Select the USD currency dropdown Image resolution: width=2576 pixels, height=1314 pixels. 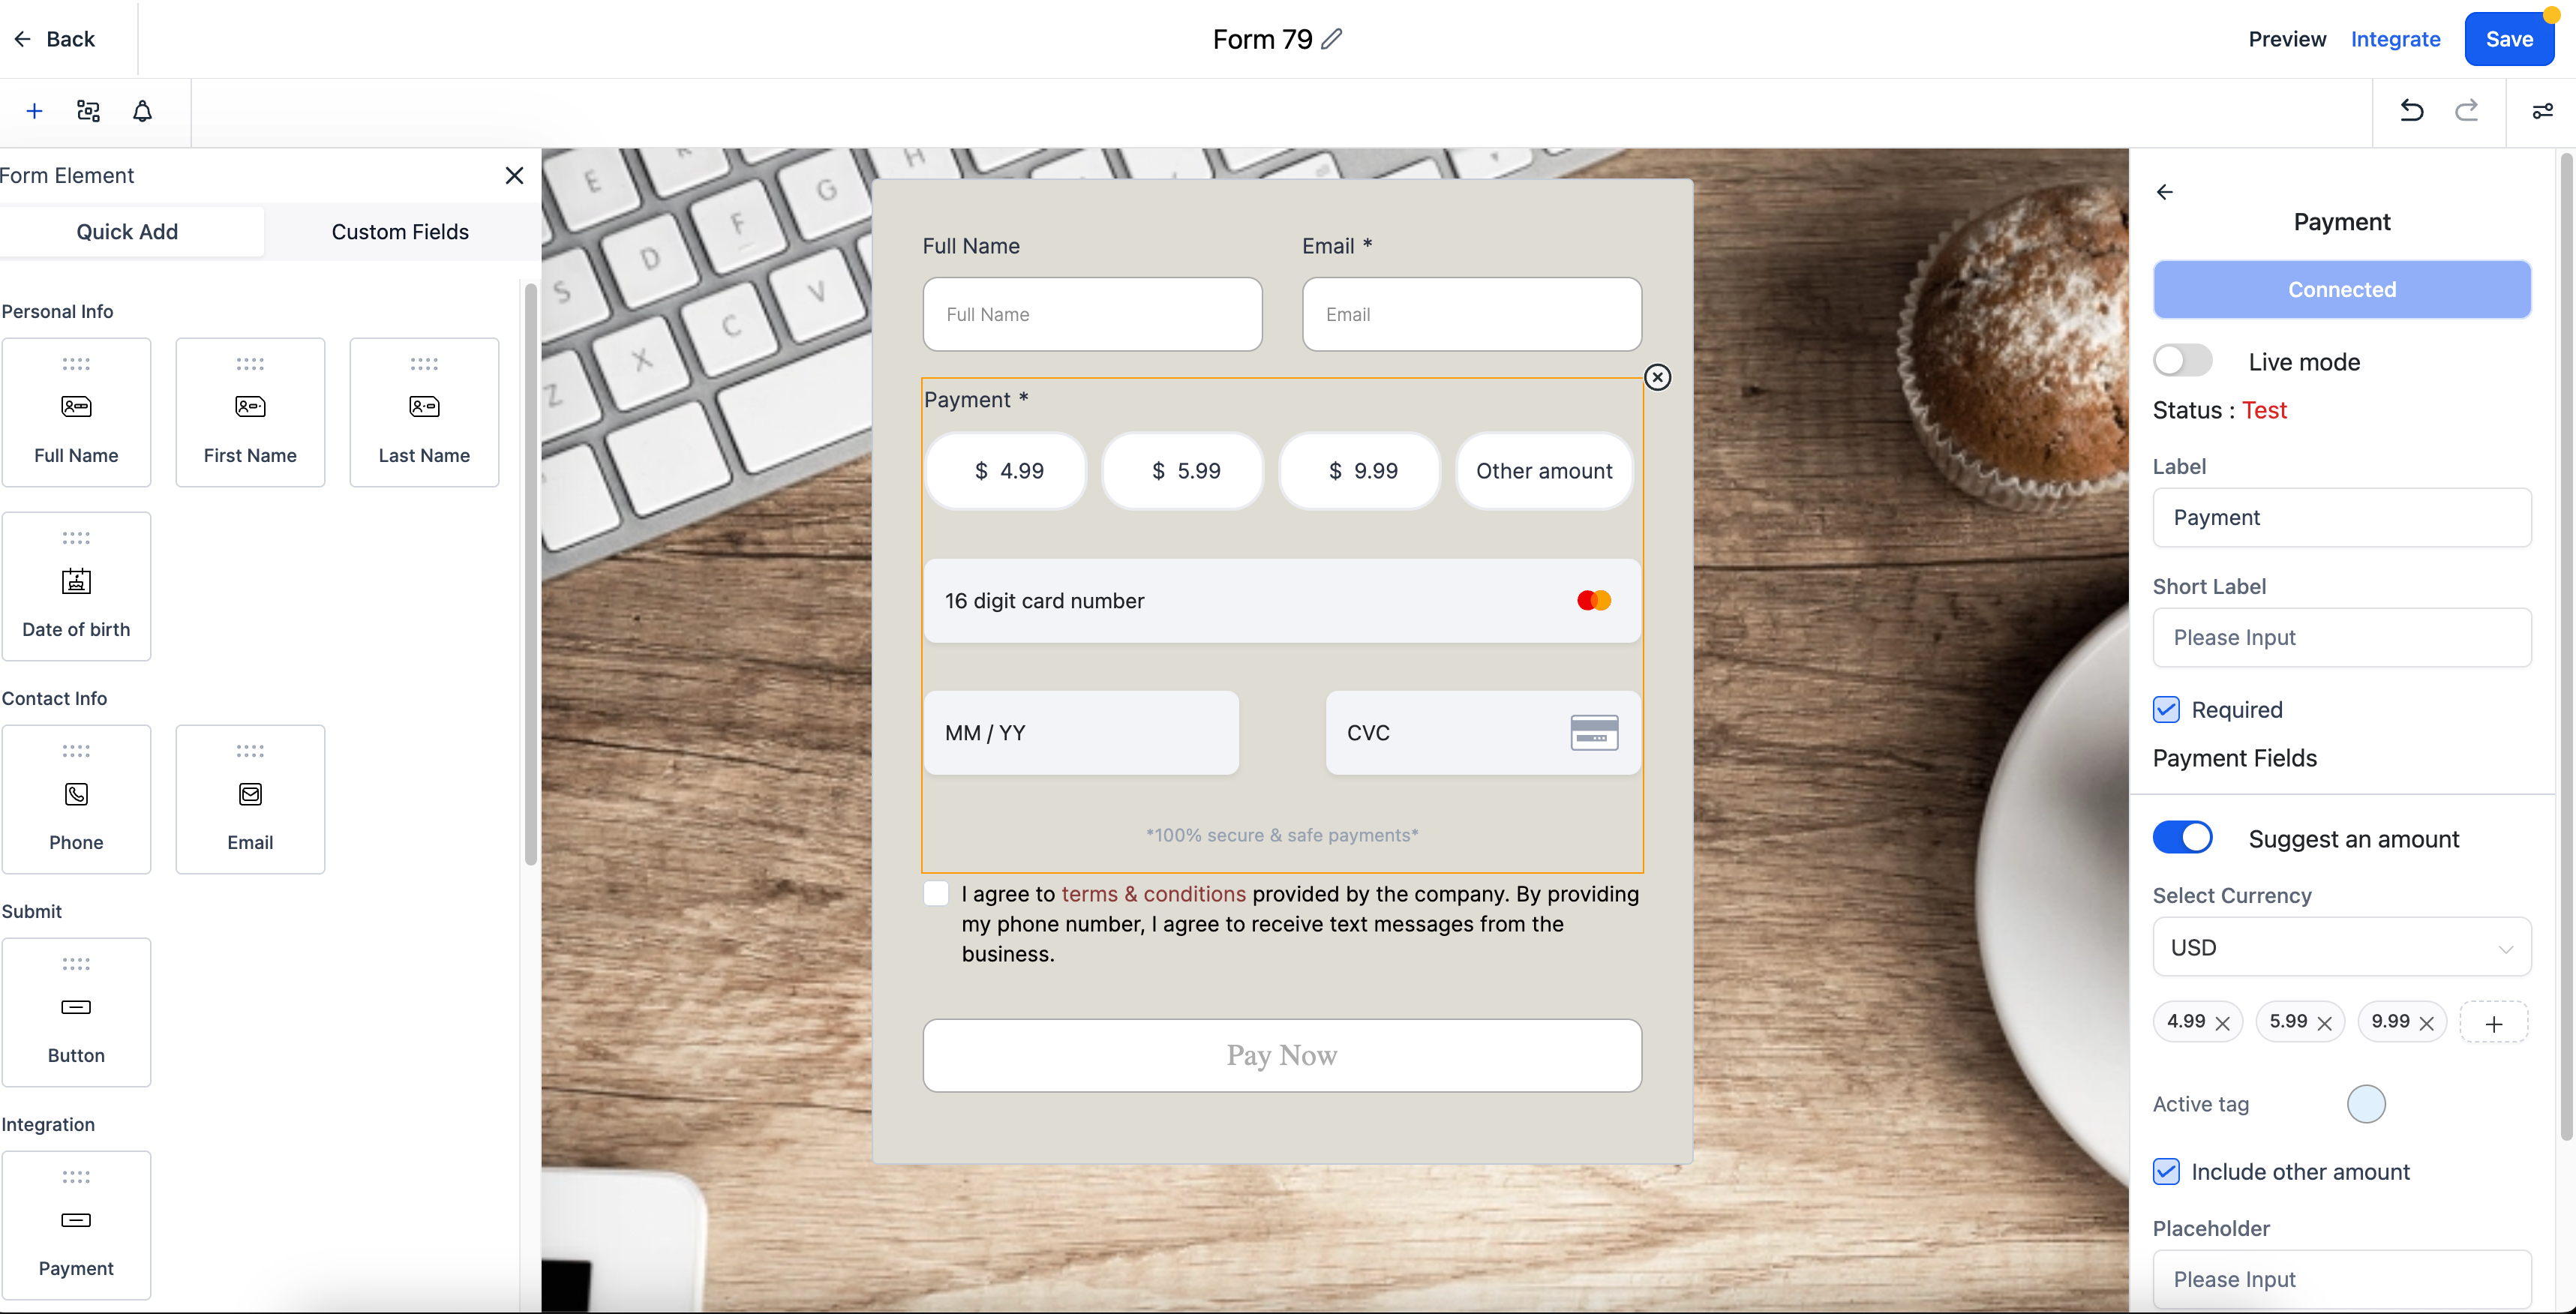point(2341,947)
